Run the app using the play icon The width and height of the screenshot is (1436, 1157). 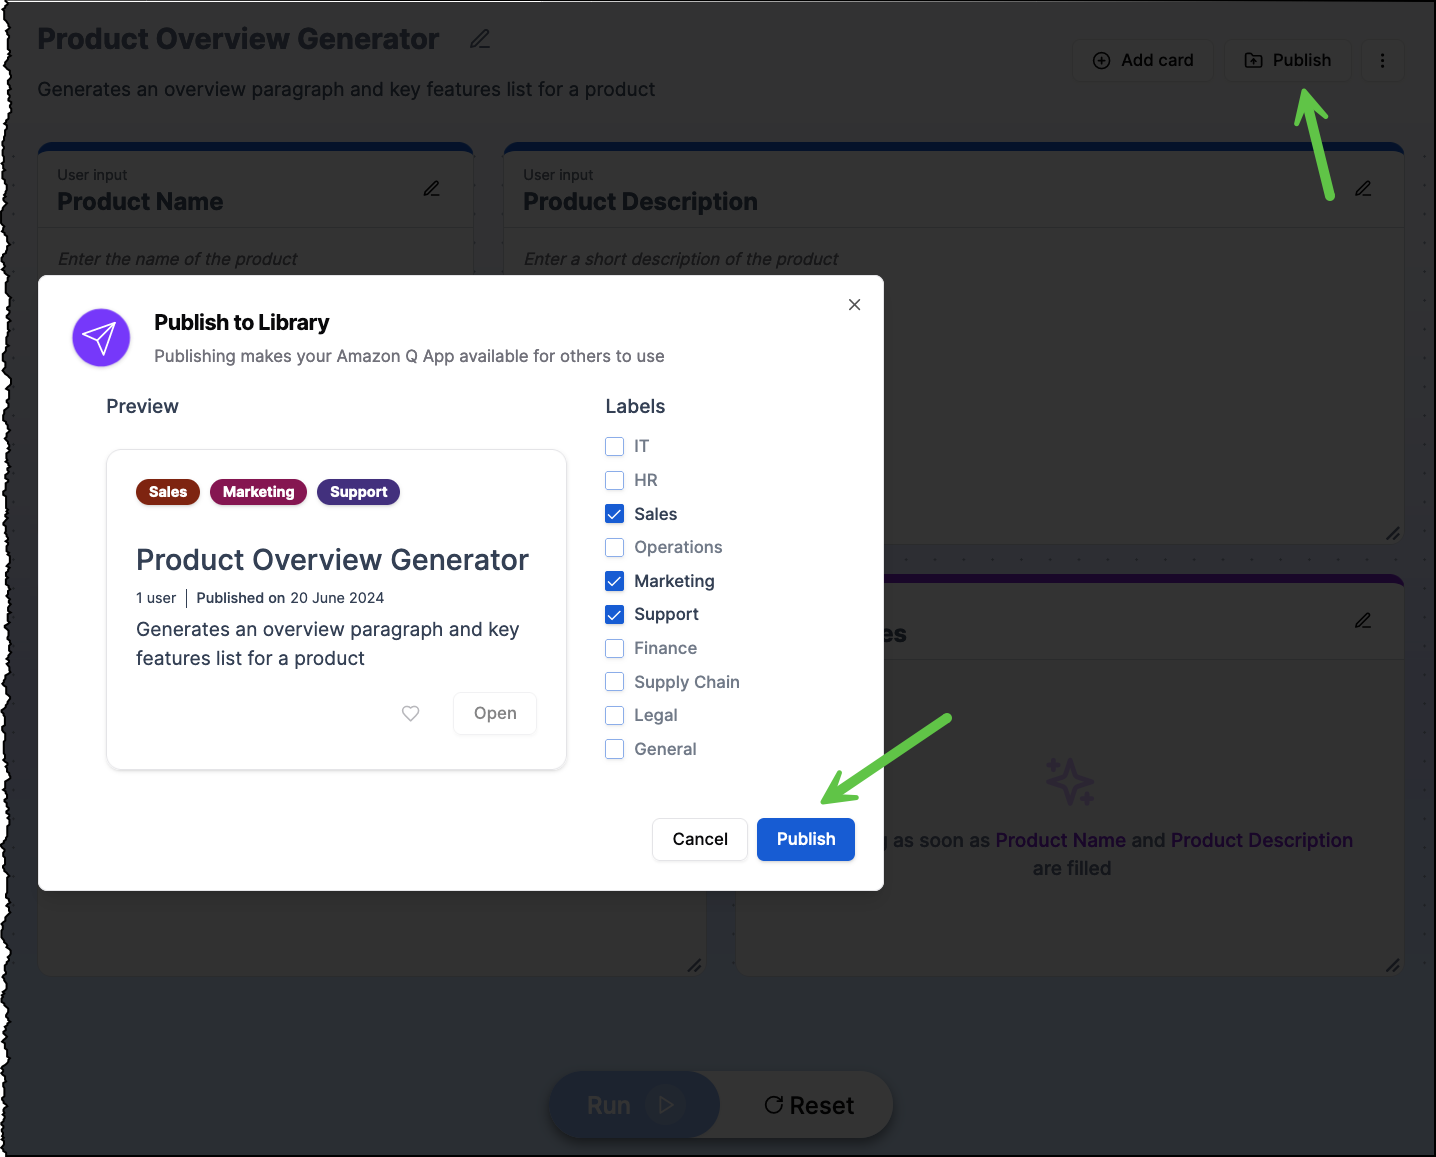pyautogui.click(x=667, y=1104)
